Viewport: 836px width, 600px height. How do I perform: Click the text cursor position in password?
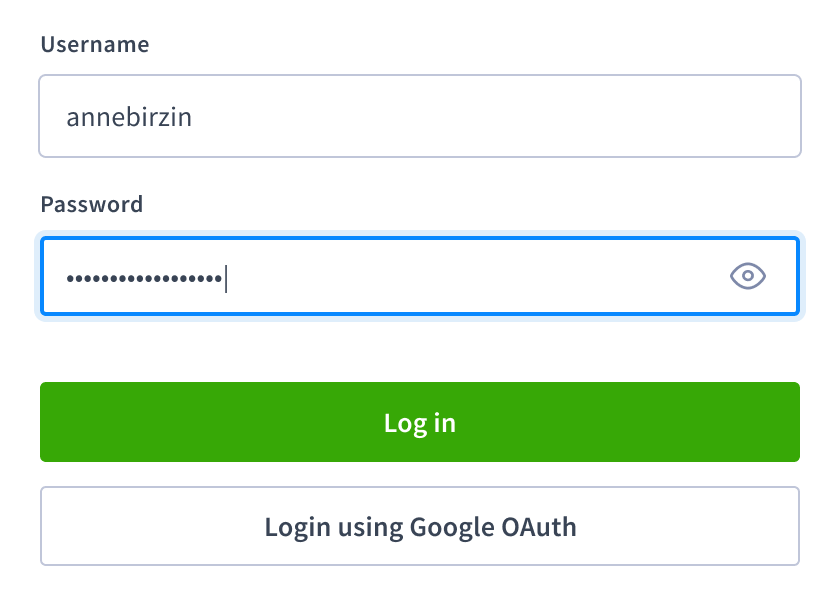(227, 276)
